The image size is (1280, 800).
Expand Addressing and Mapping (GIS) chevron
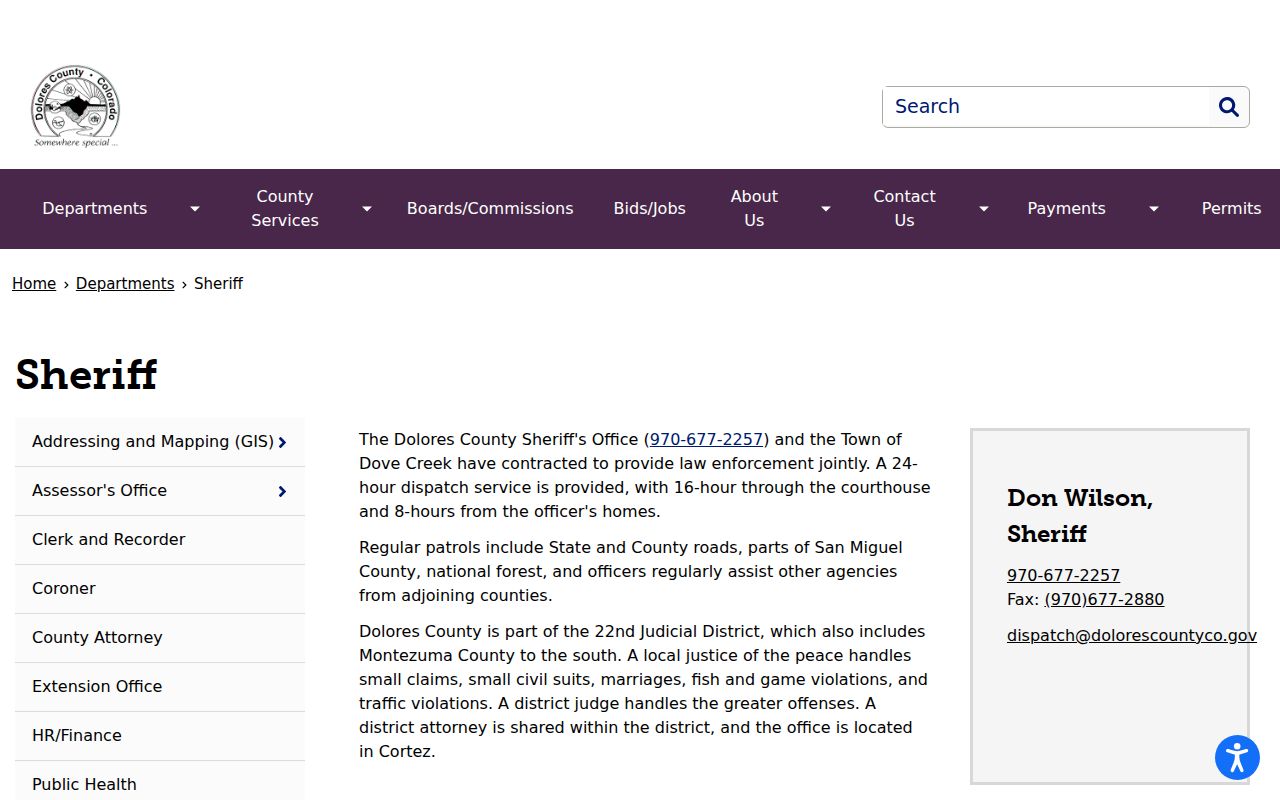tap(283, 442)
